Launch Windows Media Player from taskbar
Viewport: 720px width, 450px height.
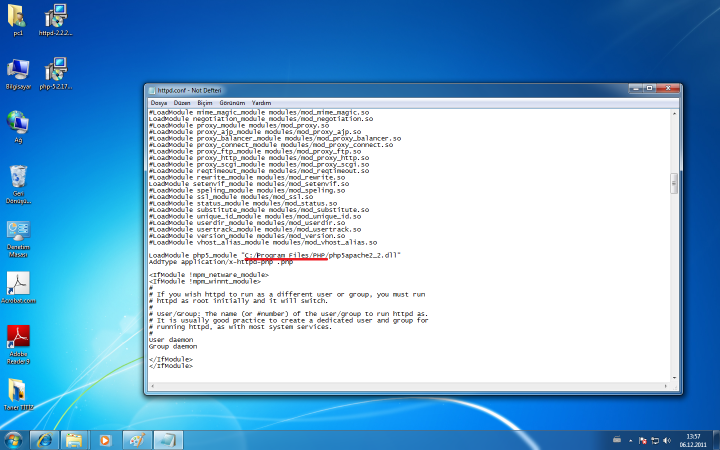point(104,439)
